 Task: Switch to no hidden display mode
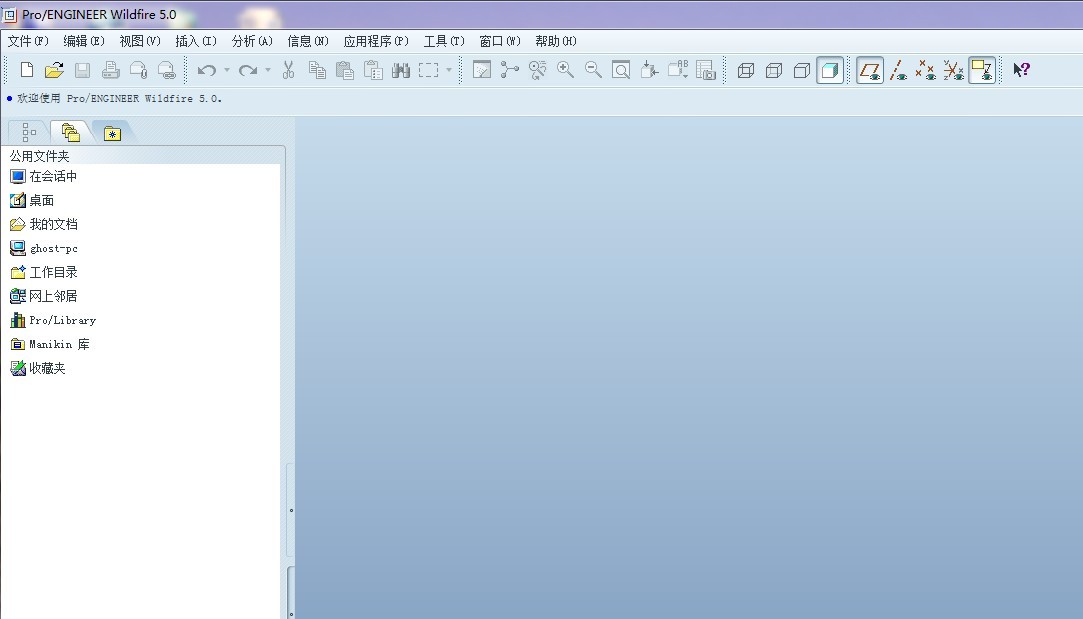pos(802,70)
